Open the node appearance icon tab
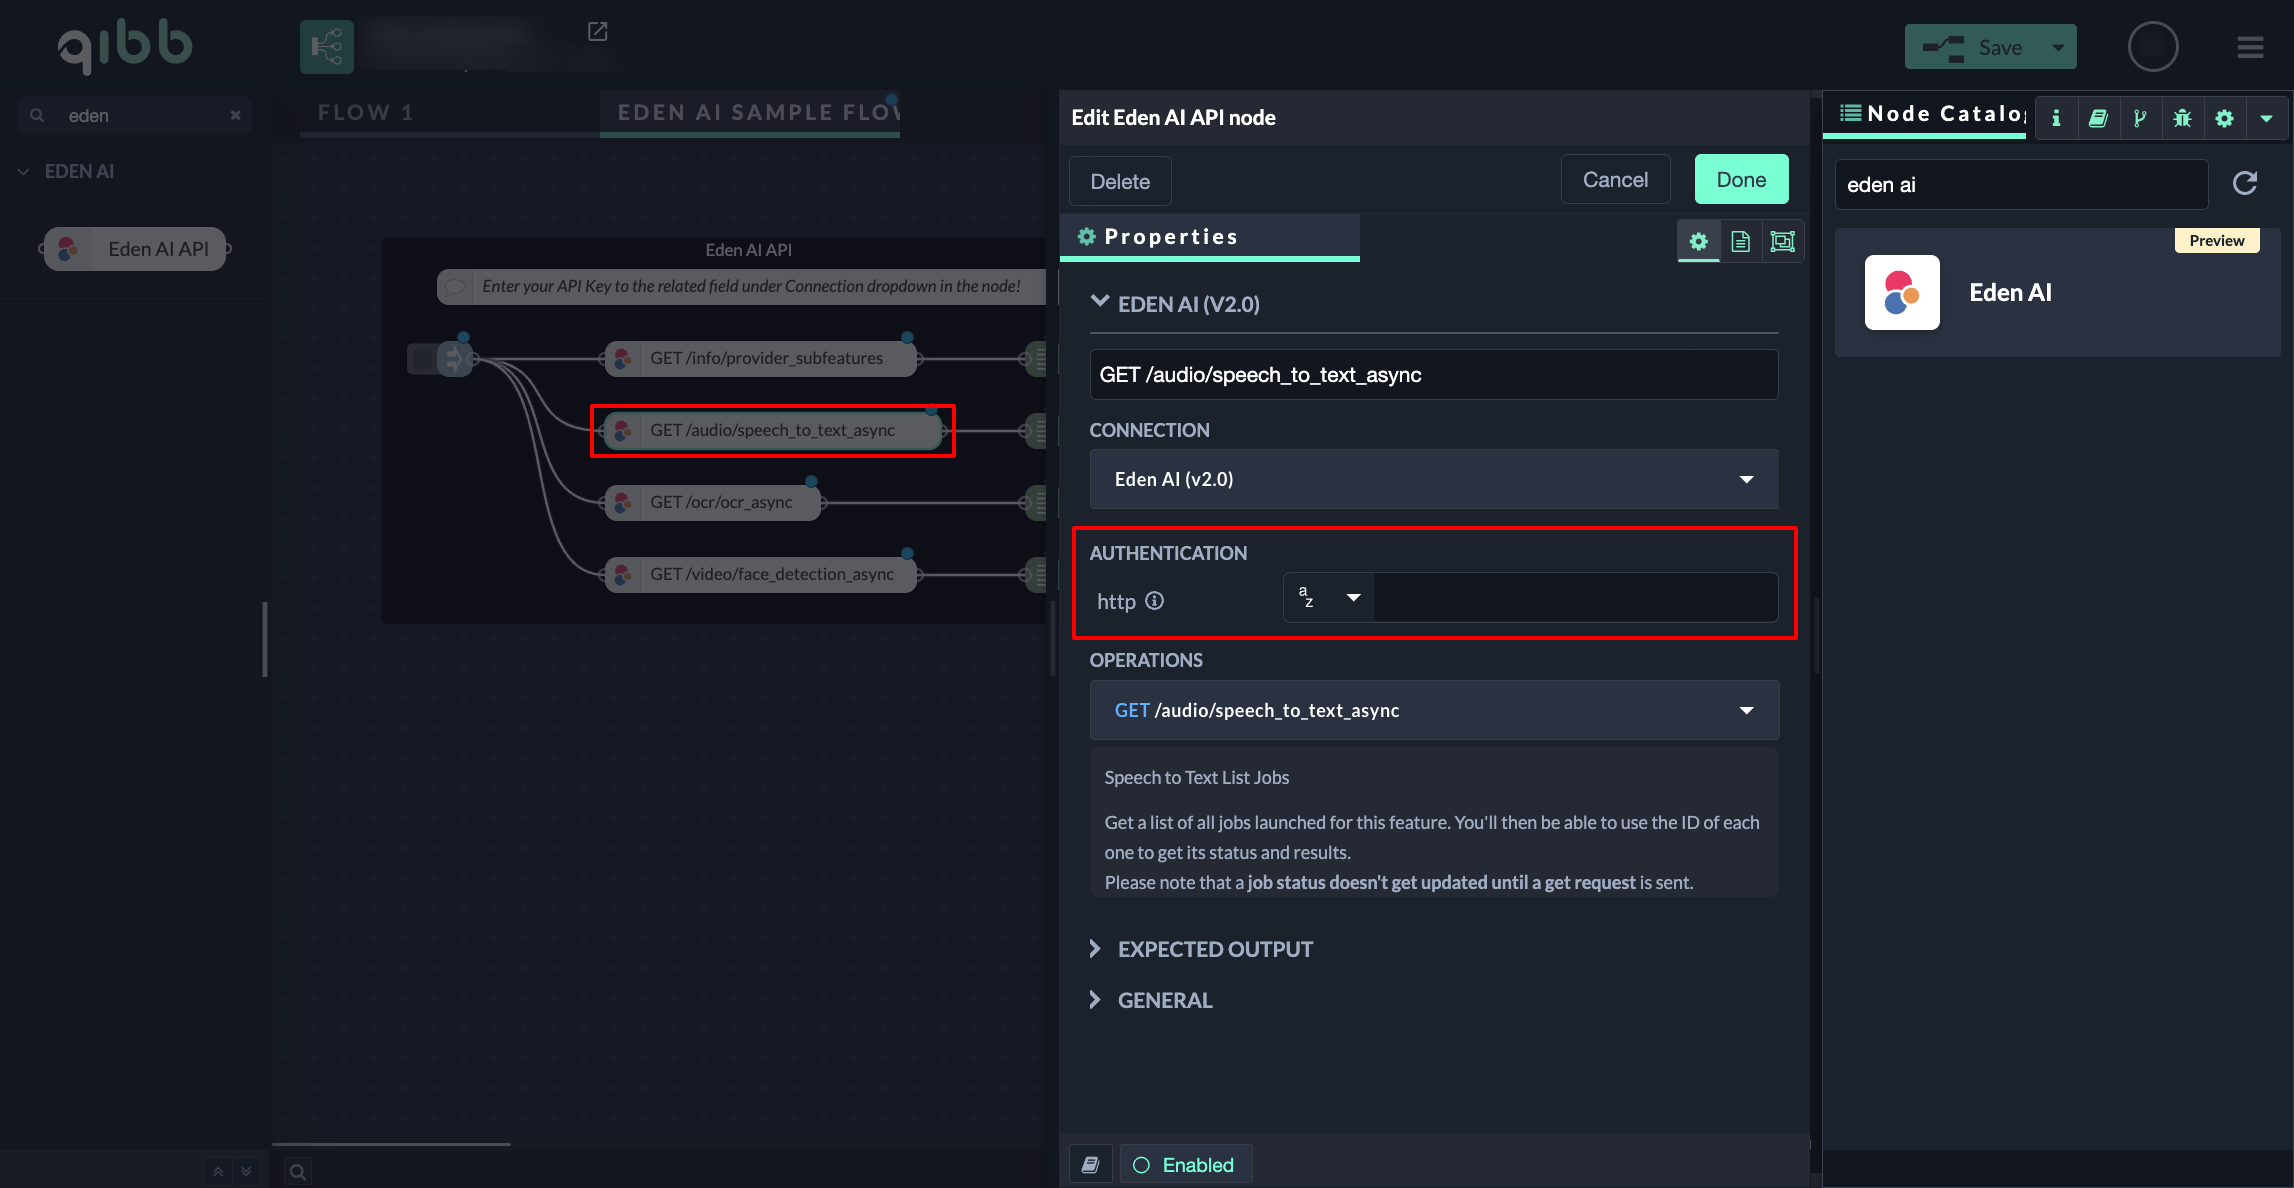The image size is (2294, 1188). pyautogui.click(x=1782, y=241)
